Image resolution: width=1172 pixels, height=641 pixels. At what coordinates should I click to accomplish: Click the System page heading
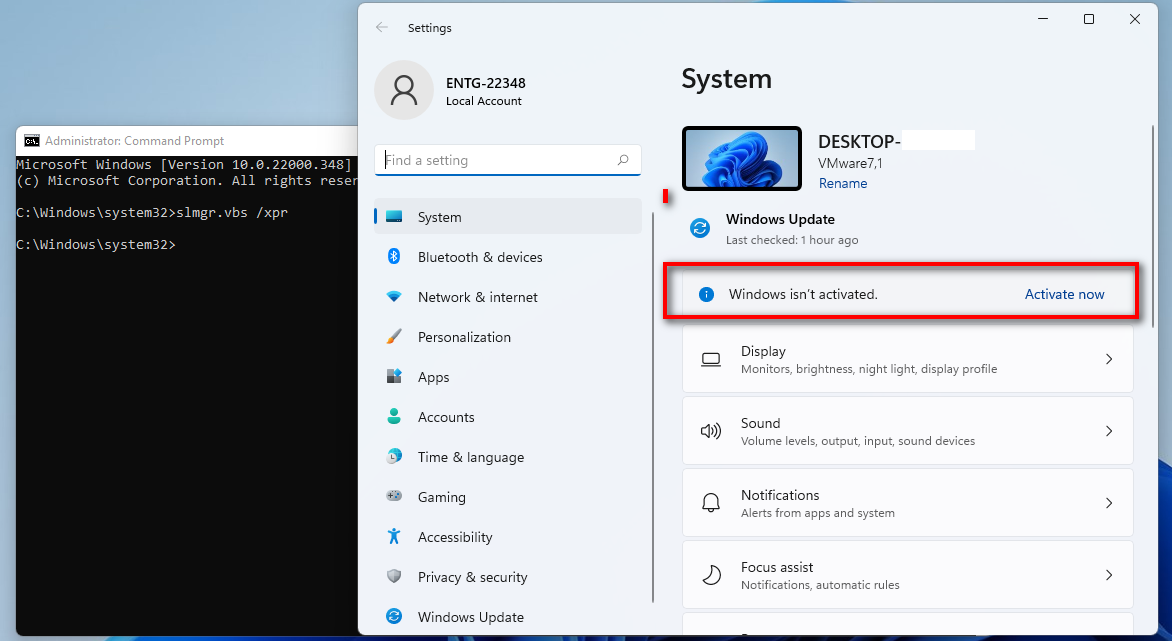pos(727,78)
